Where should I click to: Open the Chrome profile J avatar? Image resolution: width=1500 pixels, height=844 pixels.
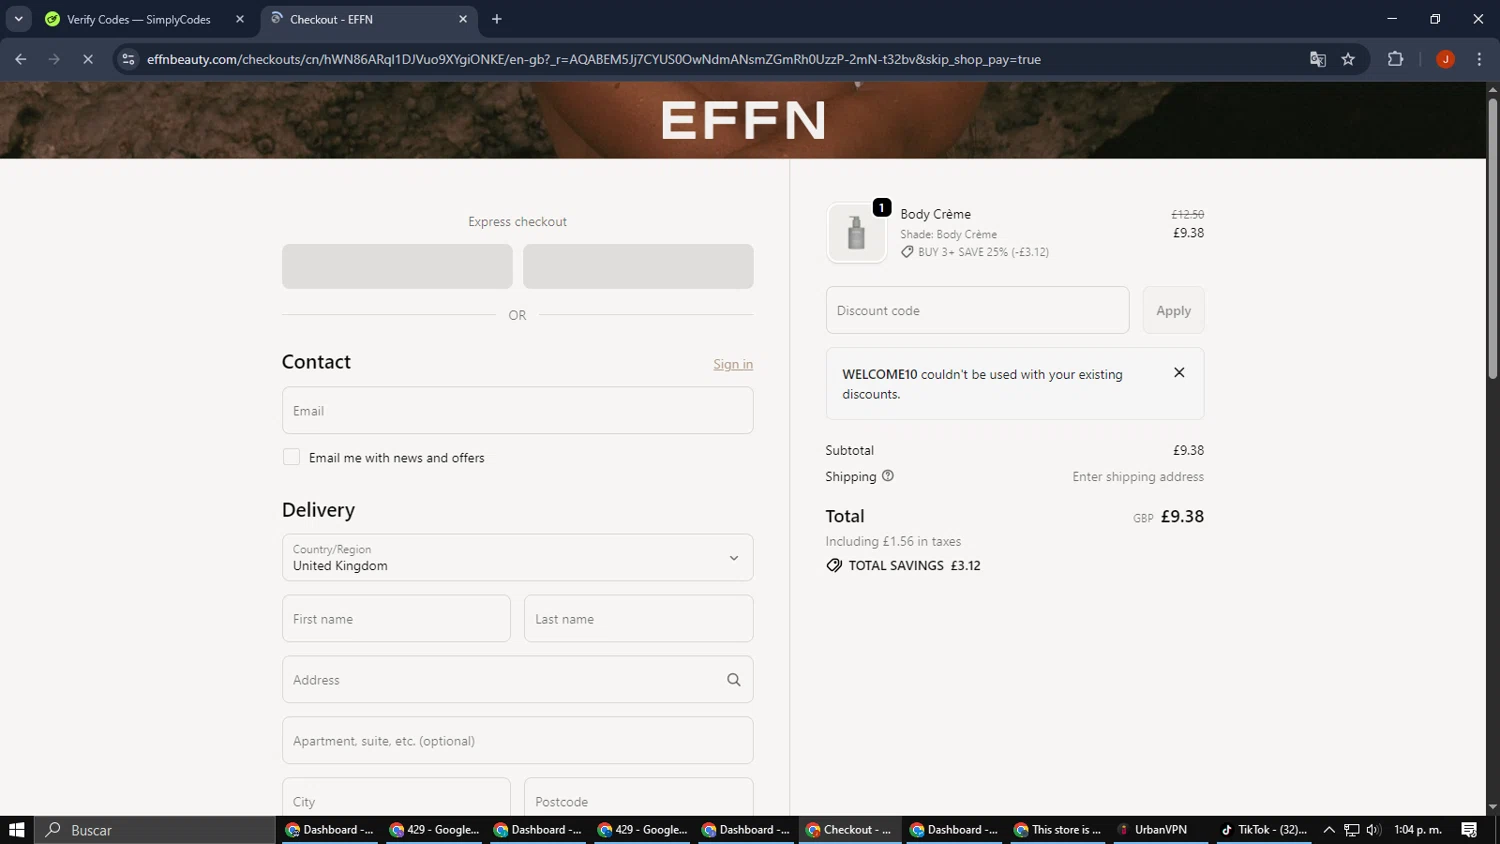coord(1445,59)
